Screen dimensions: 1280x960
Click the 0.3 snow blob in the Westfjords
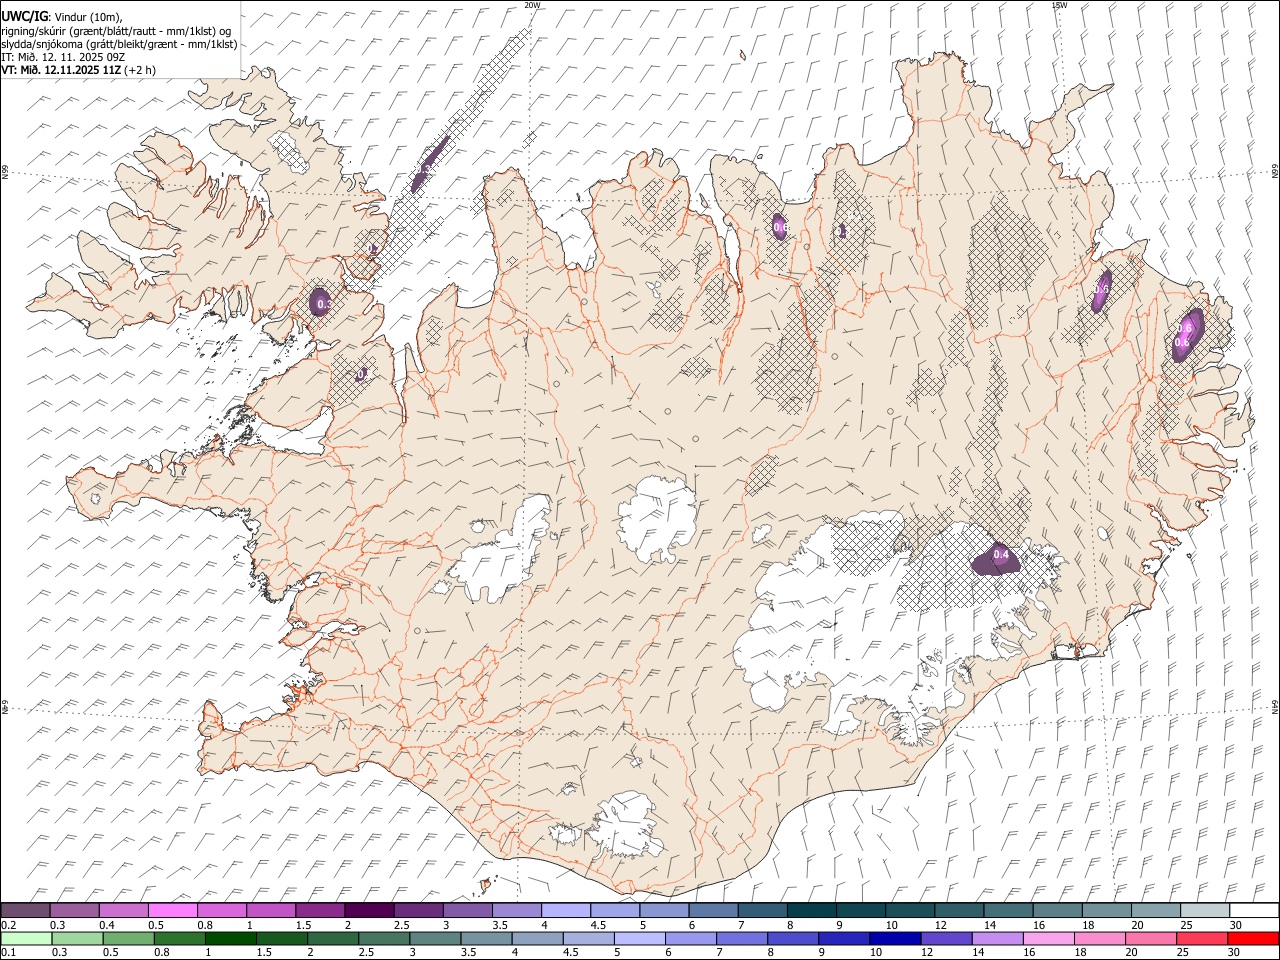pyautogui.click(x=322, y=302)
